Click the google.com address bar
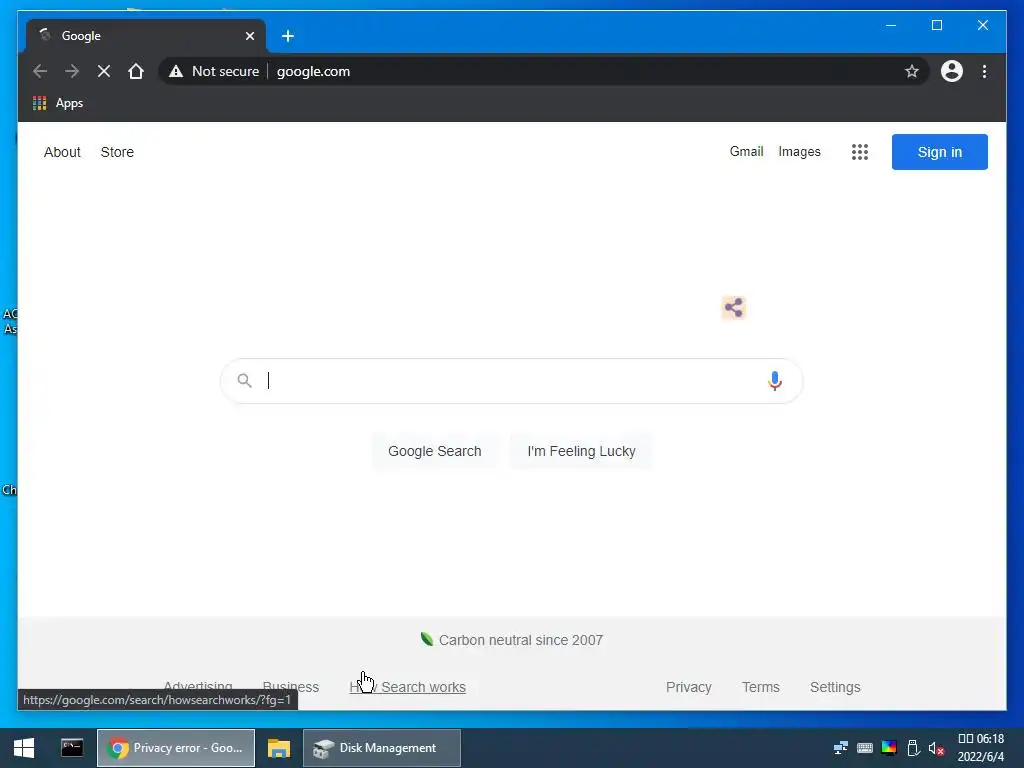The width and height of the screenshot is (1024, 768). click(x=542, y=71)
